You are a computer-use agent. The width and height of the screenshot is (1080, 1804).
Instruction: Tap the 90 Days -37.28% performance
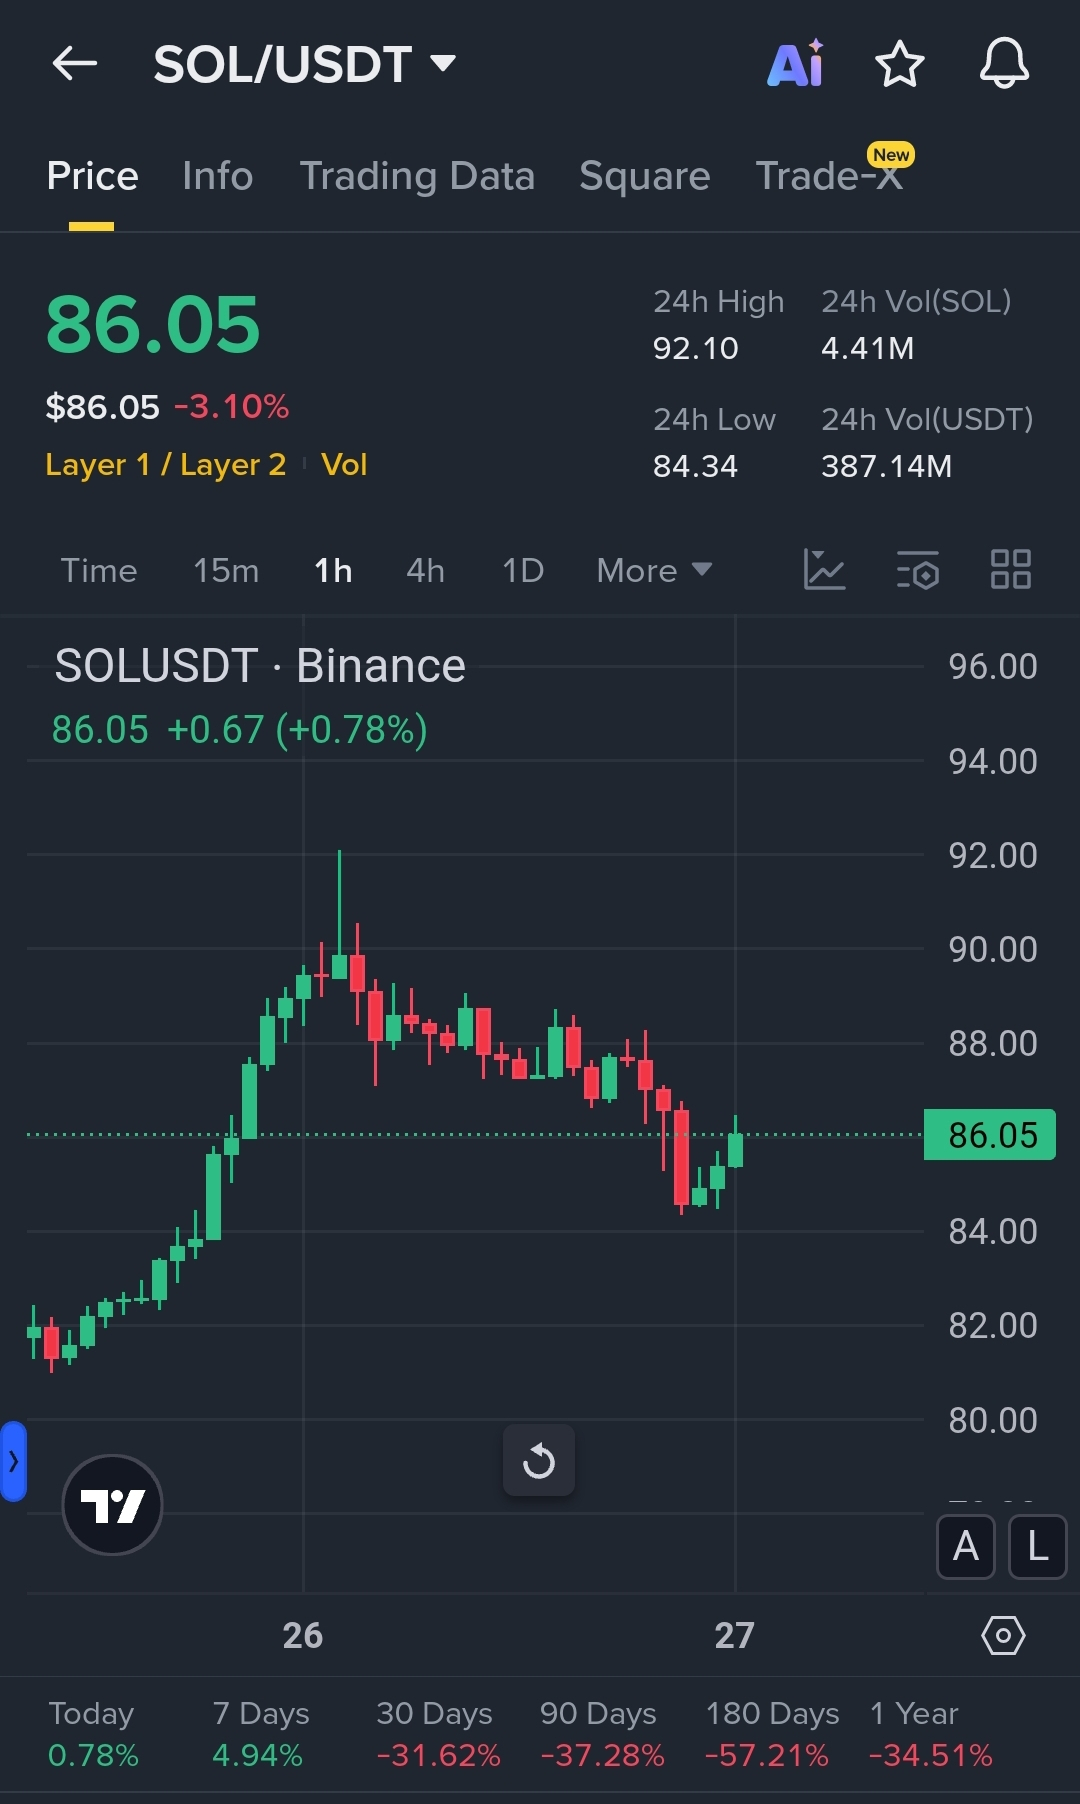click(601, 1734)
